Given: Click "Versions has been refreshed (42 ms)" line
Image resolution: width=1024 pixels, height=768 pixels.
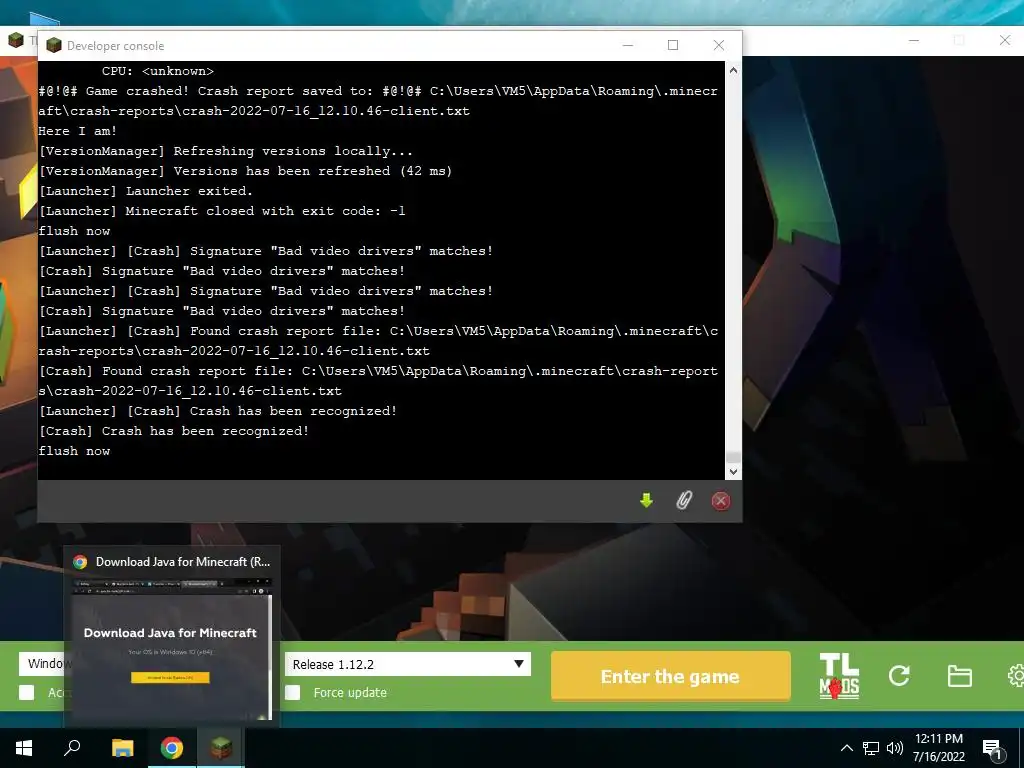Looking at the screenshot, I should [246, 171].
